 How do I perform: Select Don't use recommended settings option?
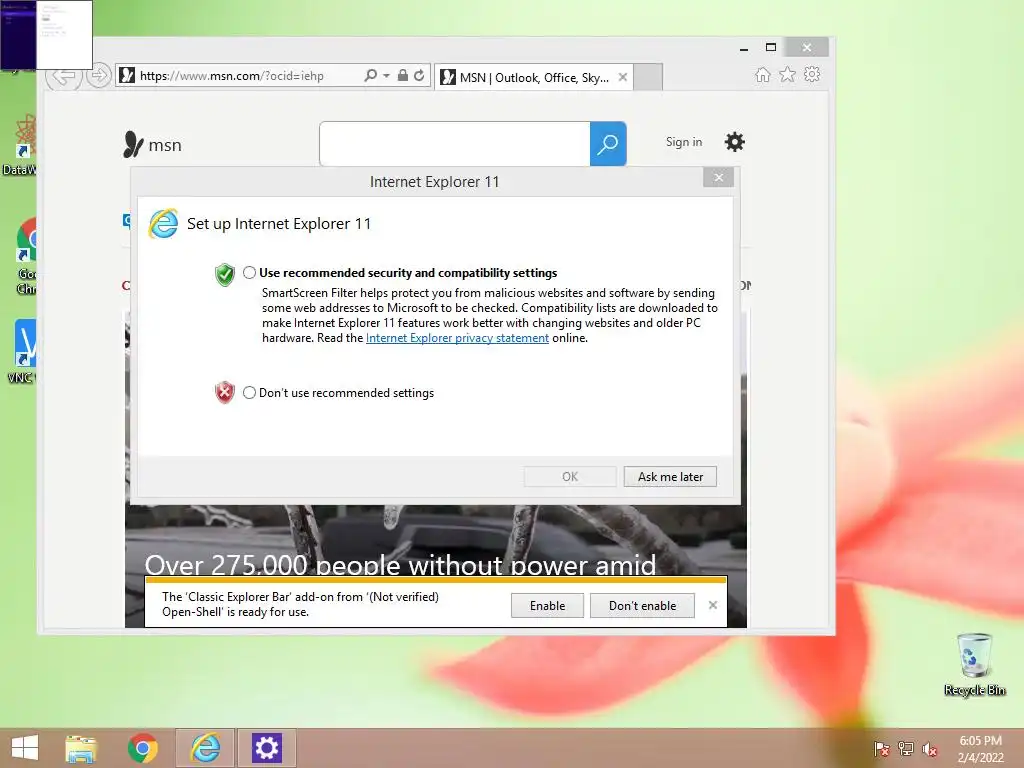249,392
